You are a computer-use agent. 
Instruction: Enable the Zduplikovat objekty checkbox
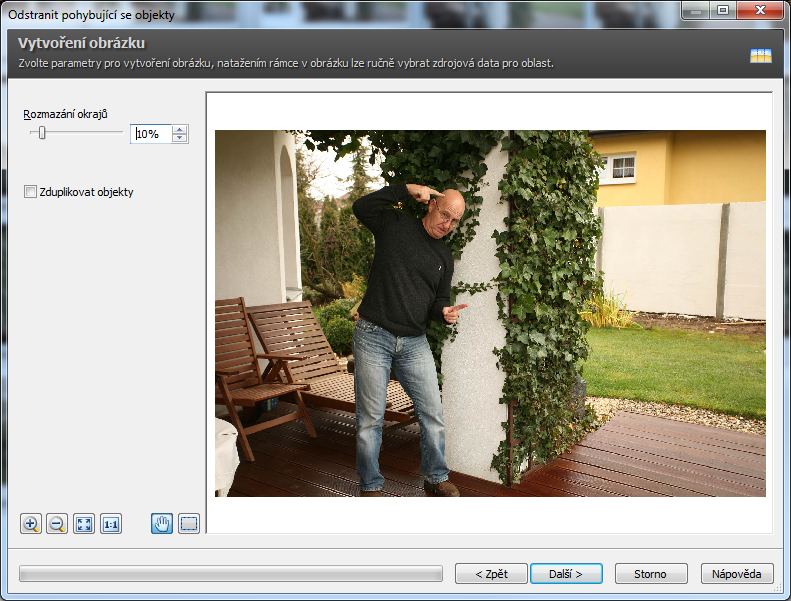pos(31,192)
